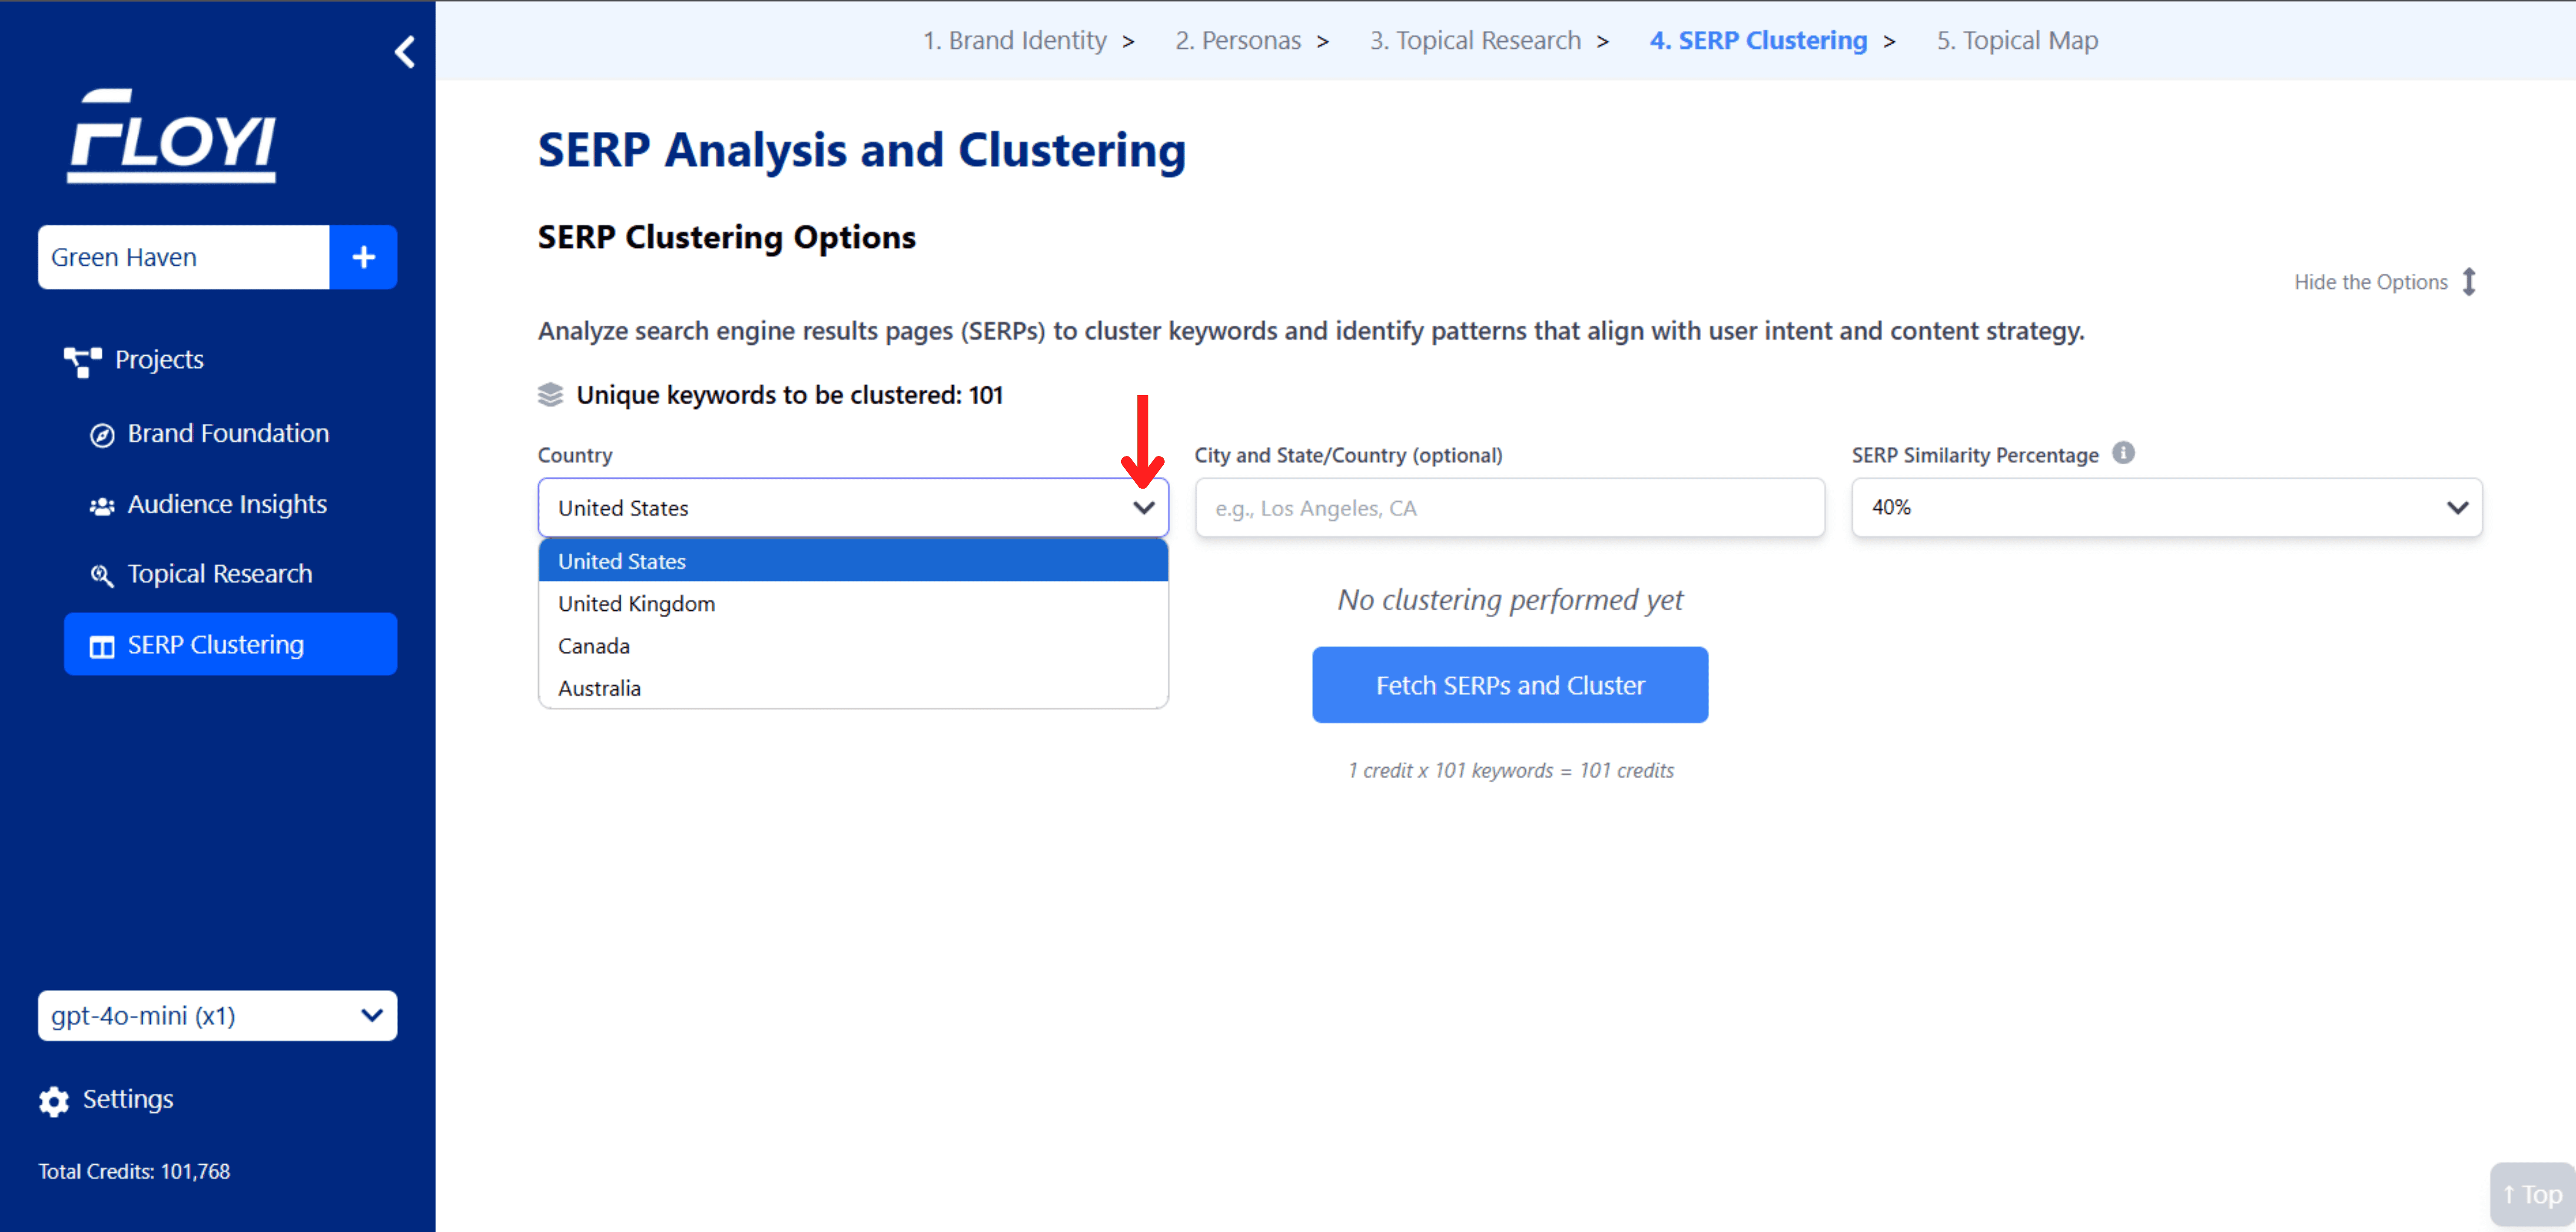This screenshot has height=1232, width=2576.
Task: Click the Topical Research magnifier icon
Action: pos(102,575)
